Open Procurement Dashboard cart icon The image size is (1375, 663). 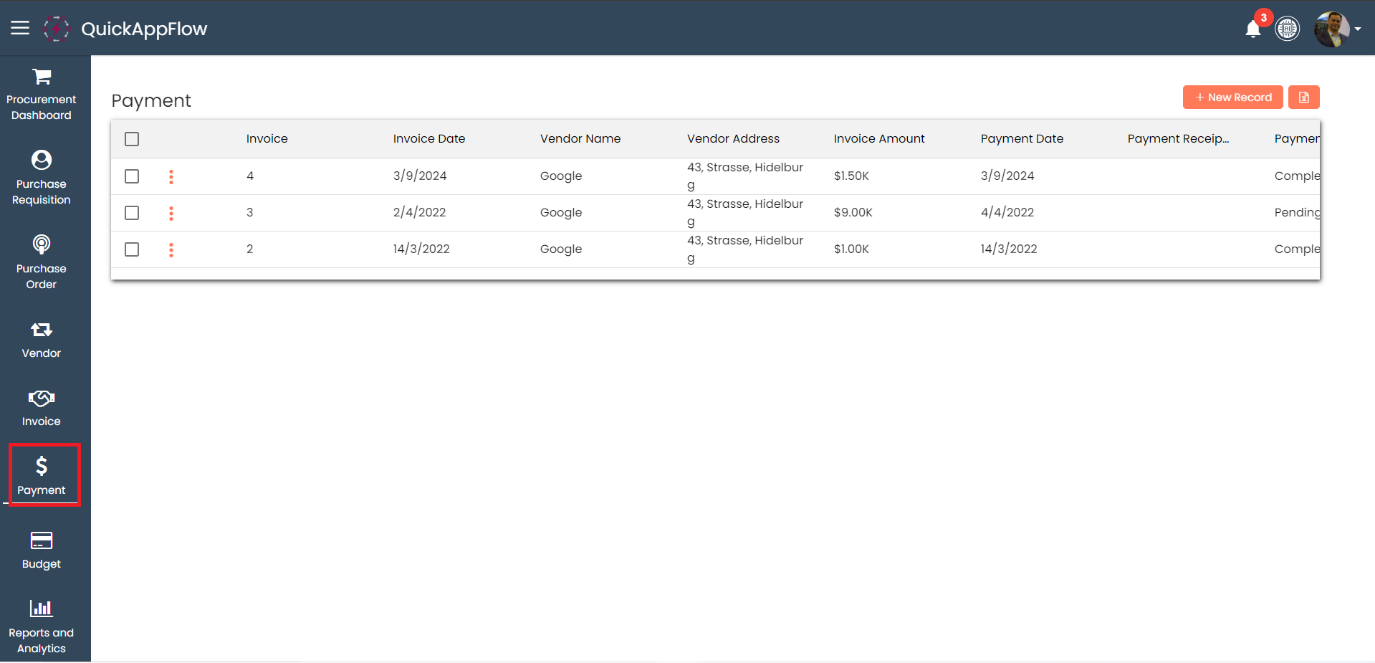(x=41, y=77)
